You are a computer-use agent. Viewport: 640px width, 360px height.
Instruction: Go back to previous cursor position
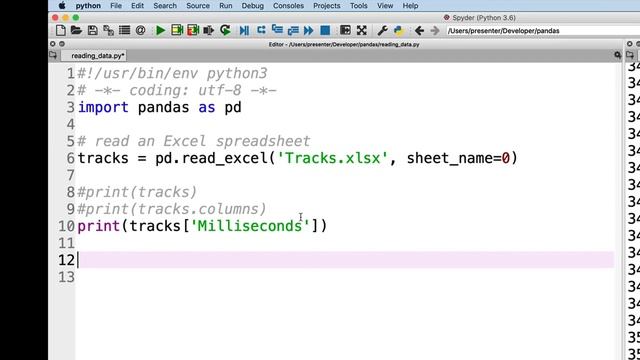click(419, 31)
